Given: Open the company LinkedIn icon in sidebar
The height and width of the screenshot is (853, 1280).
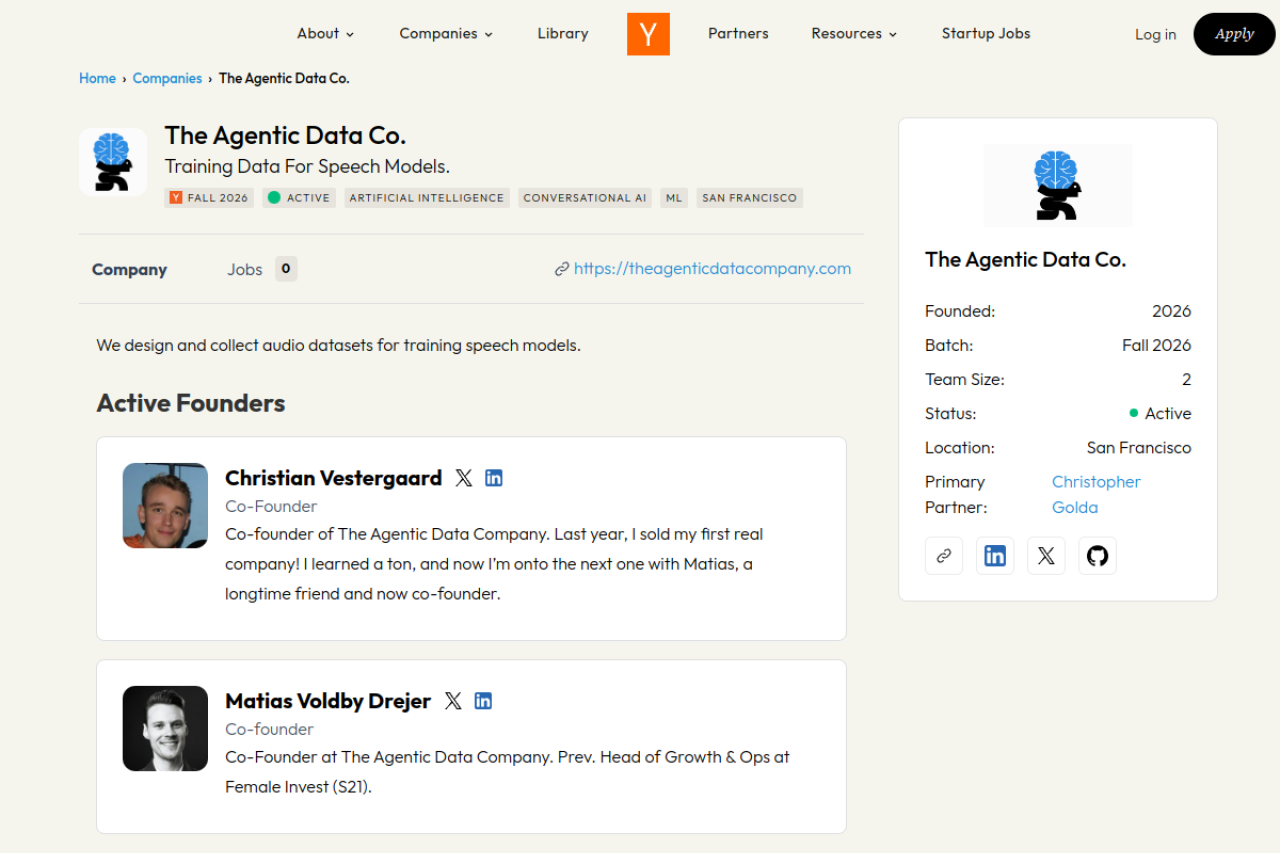Looking at the screenshot, I should 995,556.
